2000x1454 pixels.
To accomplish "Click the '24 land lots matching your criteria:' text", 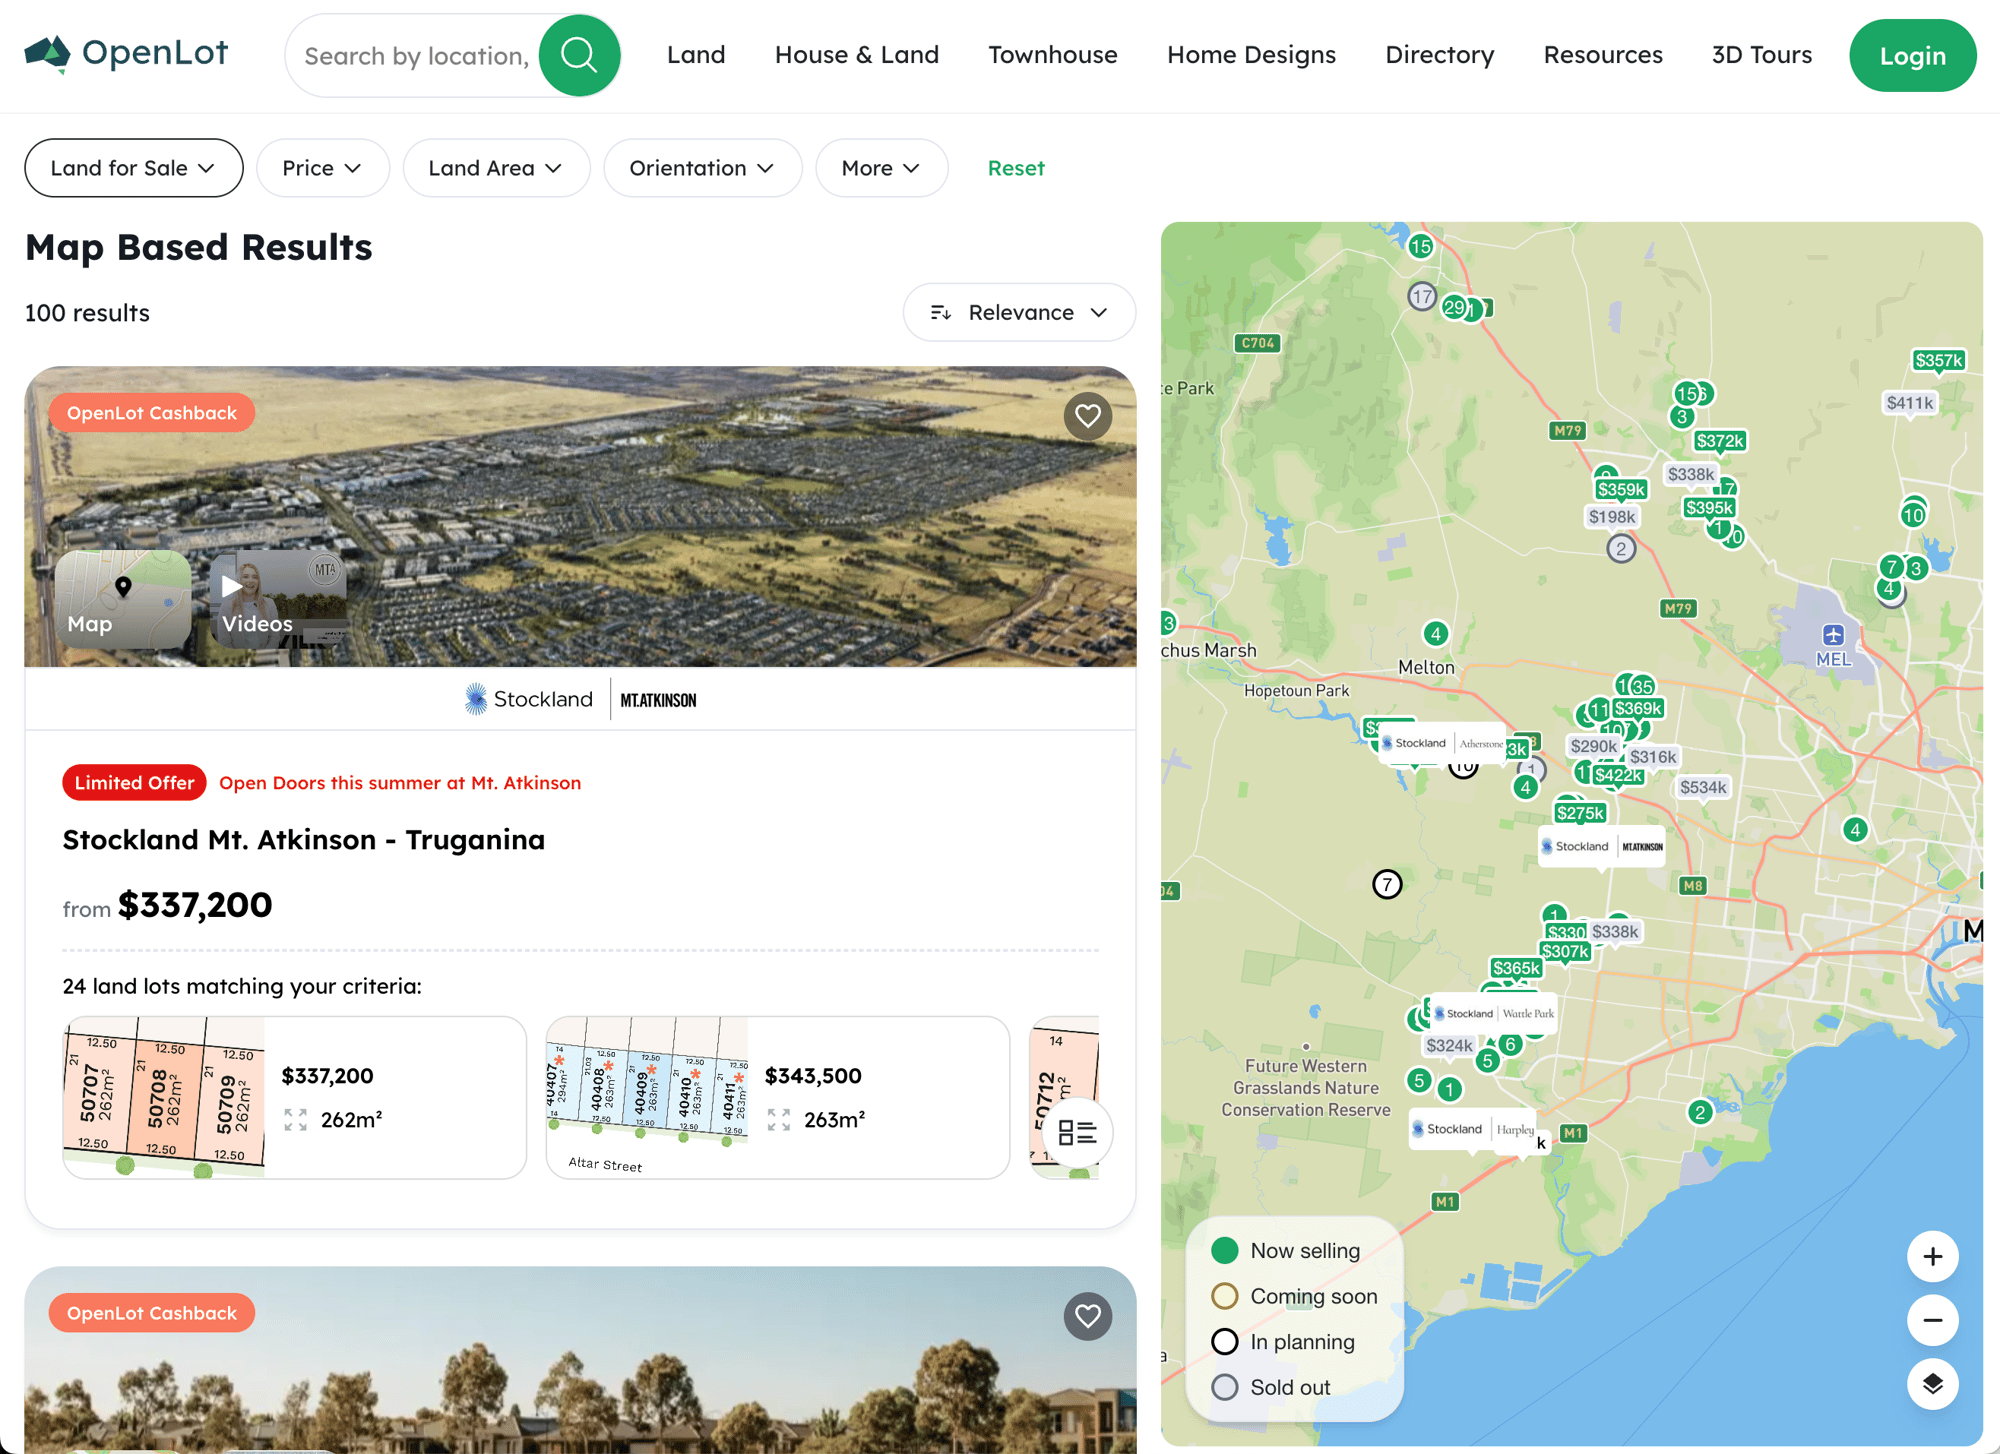I will (x=242, y=987).
